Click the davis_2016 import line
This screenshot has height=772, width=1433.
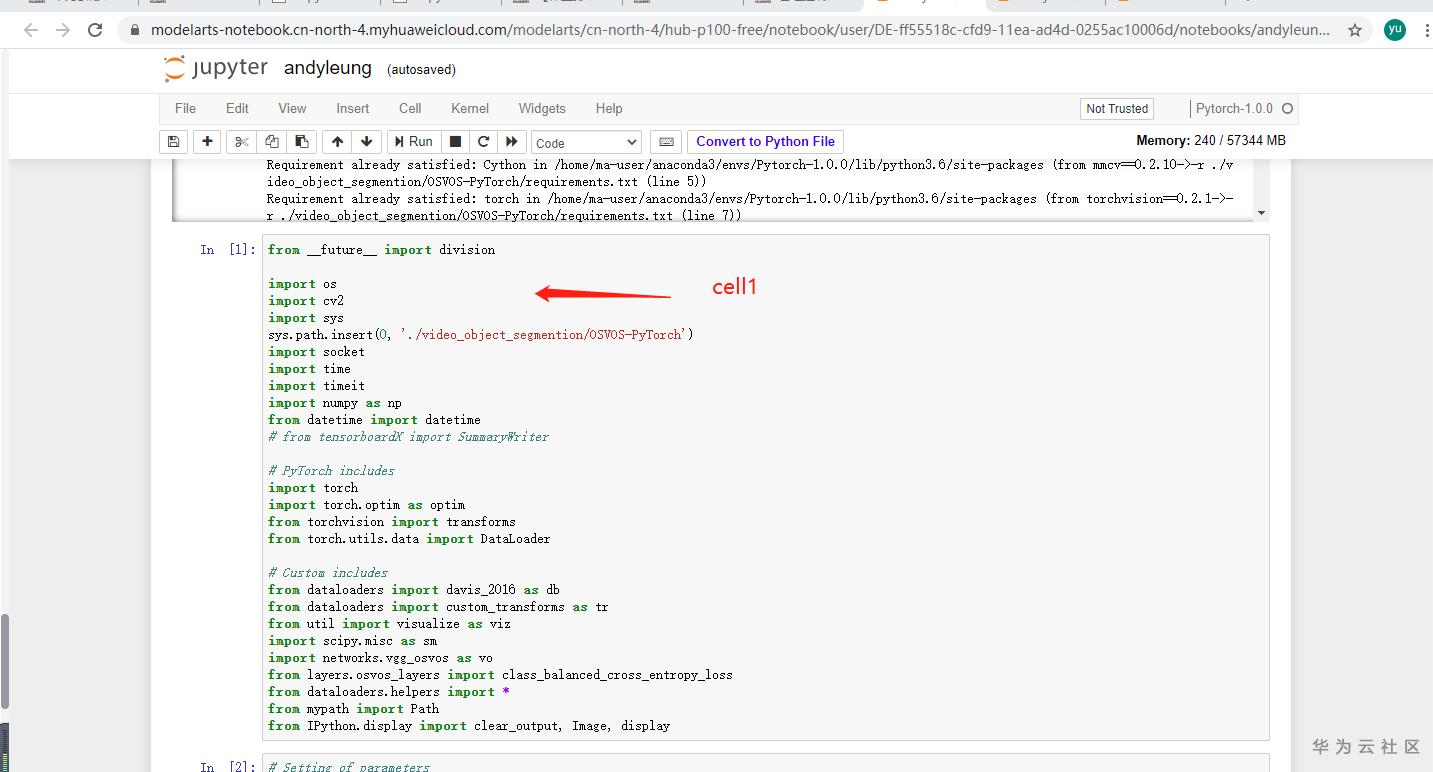[414, 590]
